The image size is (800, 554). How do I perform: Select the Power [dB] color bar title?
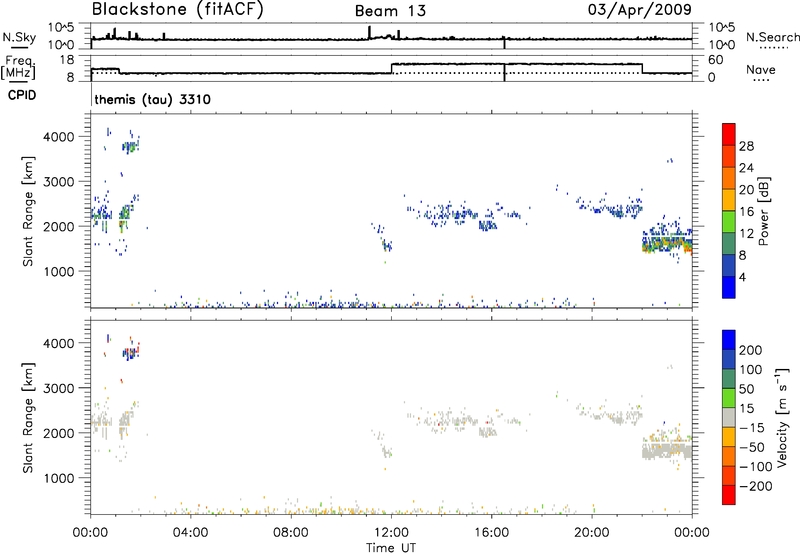(763, 211)
